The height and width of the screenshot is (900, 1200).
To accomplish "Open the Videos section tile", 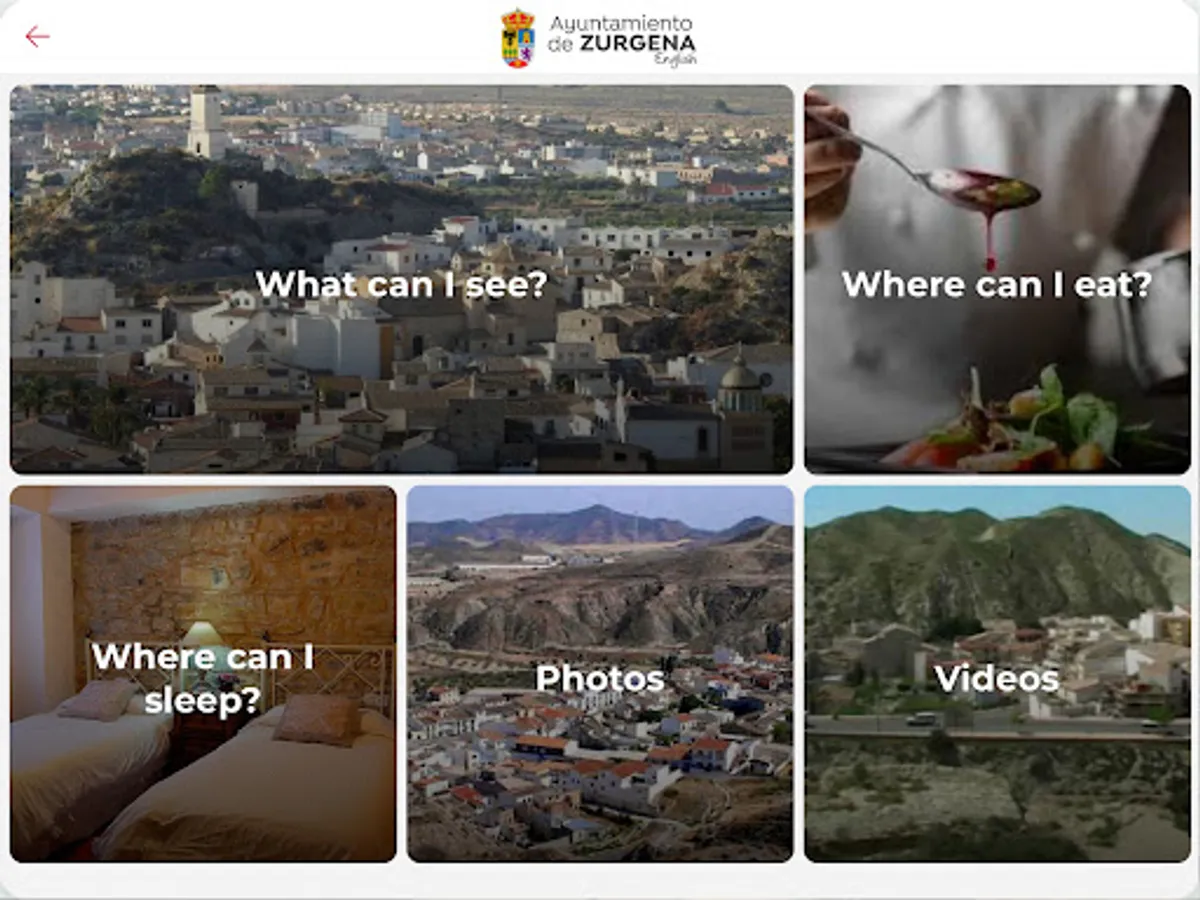I will (997, 674).
